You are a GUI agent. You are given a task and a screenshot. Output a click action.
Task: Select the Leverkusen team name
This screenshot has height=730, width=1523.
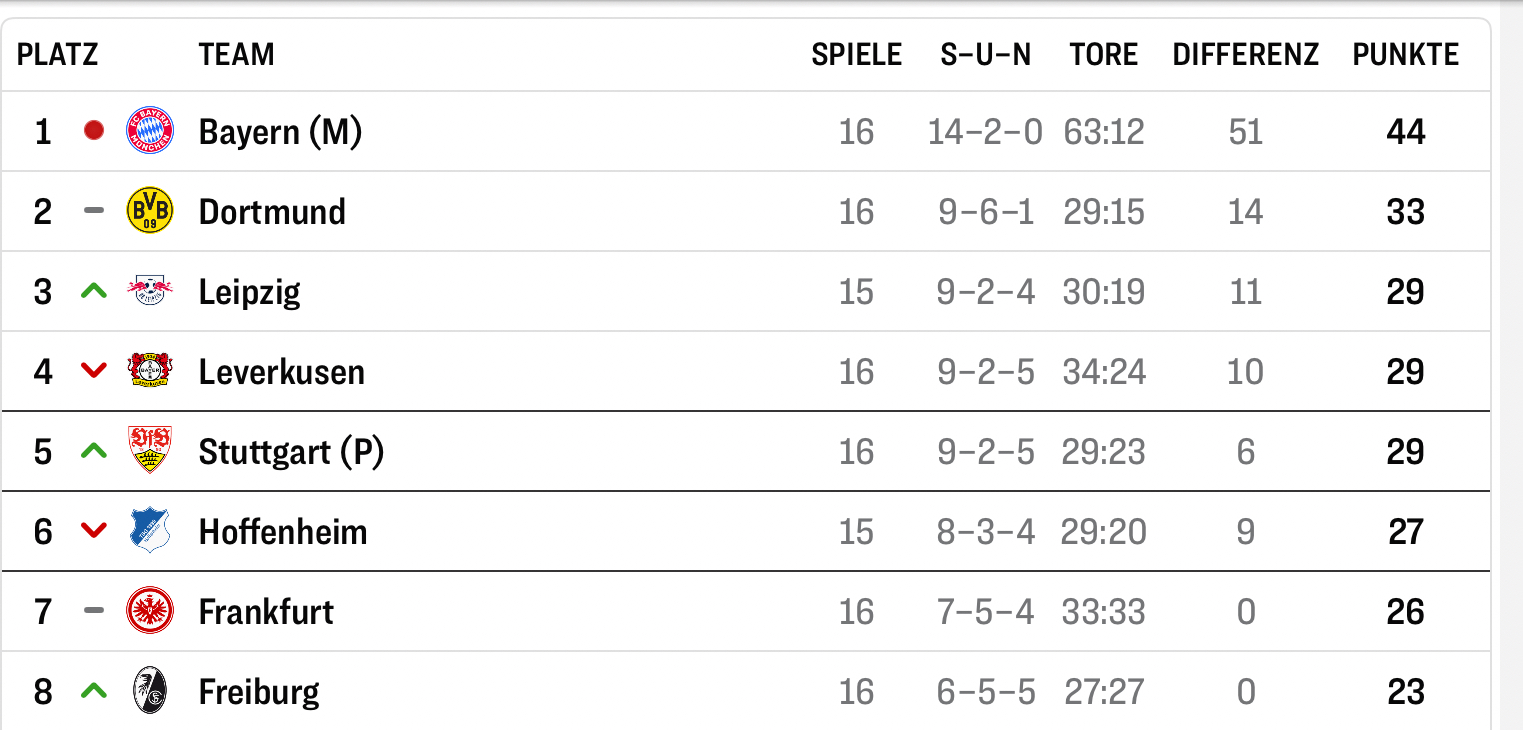pyautogui.click(x=281, y=372)
